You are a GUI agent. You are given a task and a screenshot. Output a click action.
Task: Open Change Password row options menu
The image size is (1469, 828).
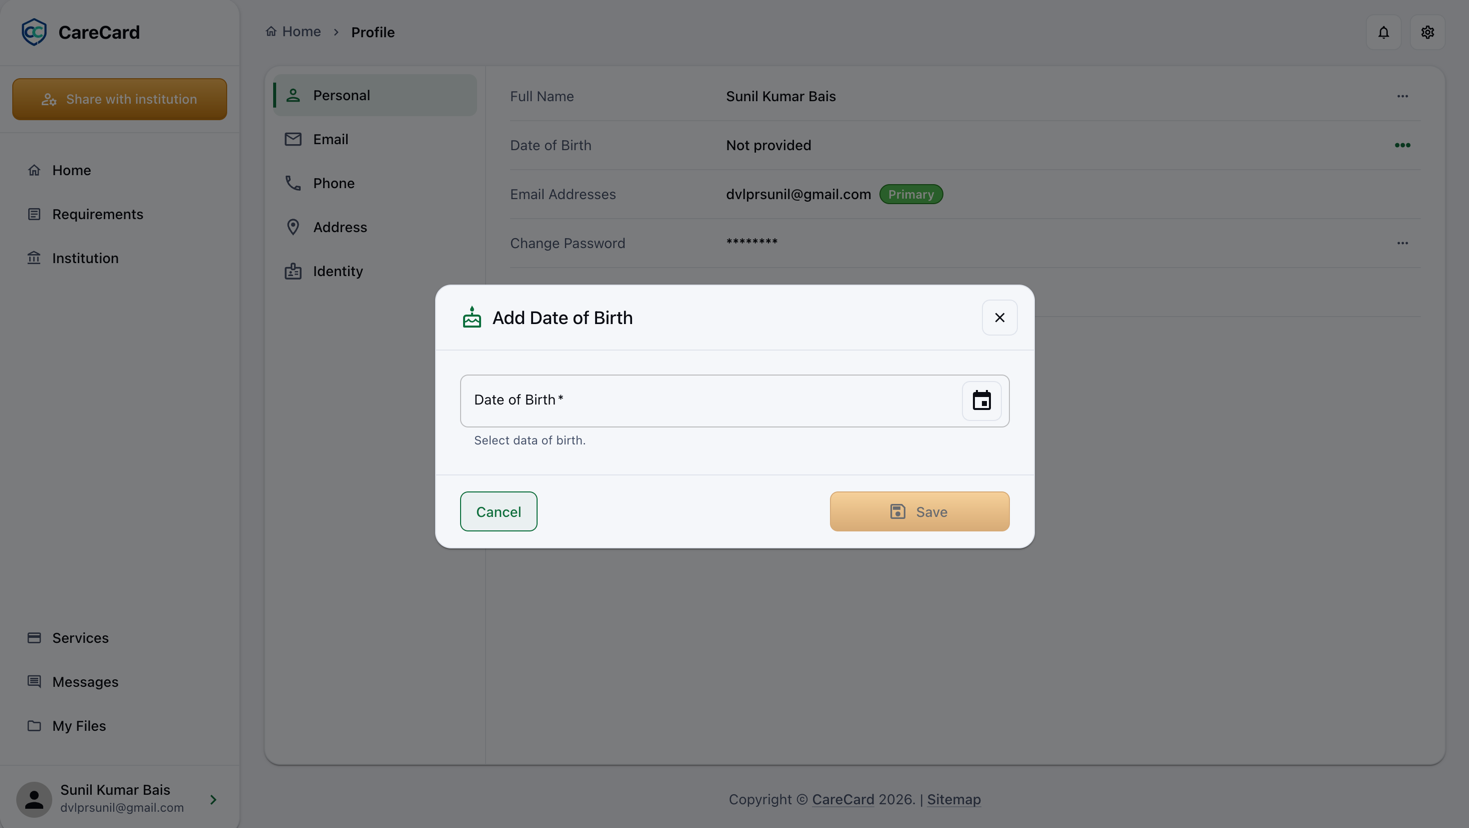(x=1402, y=243)
